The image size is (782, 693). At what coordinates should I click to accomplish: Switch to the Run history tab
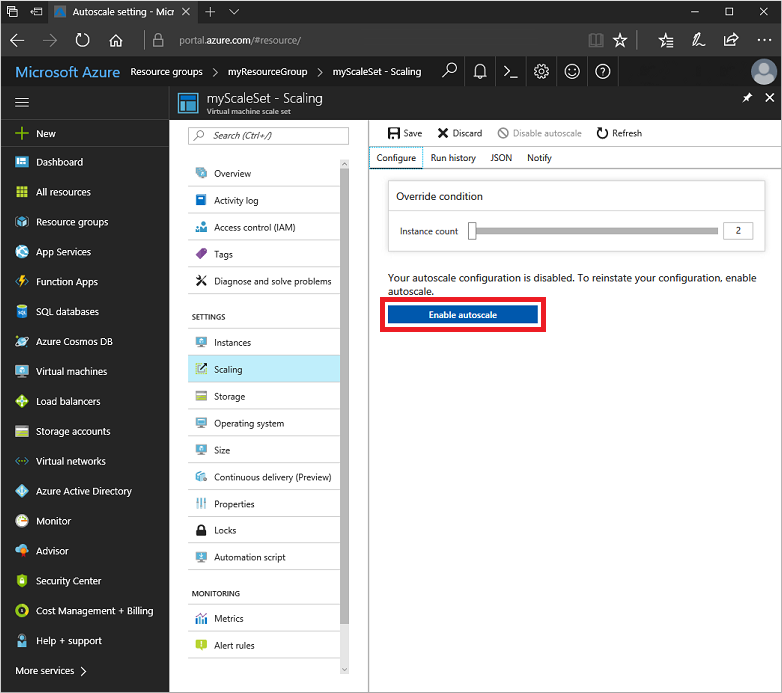(x=453, y=158)
